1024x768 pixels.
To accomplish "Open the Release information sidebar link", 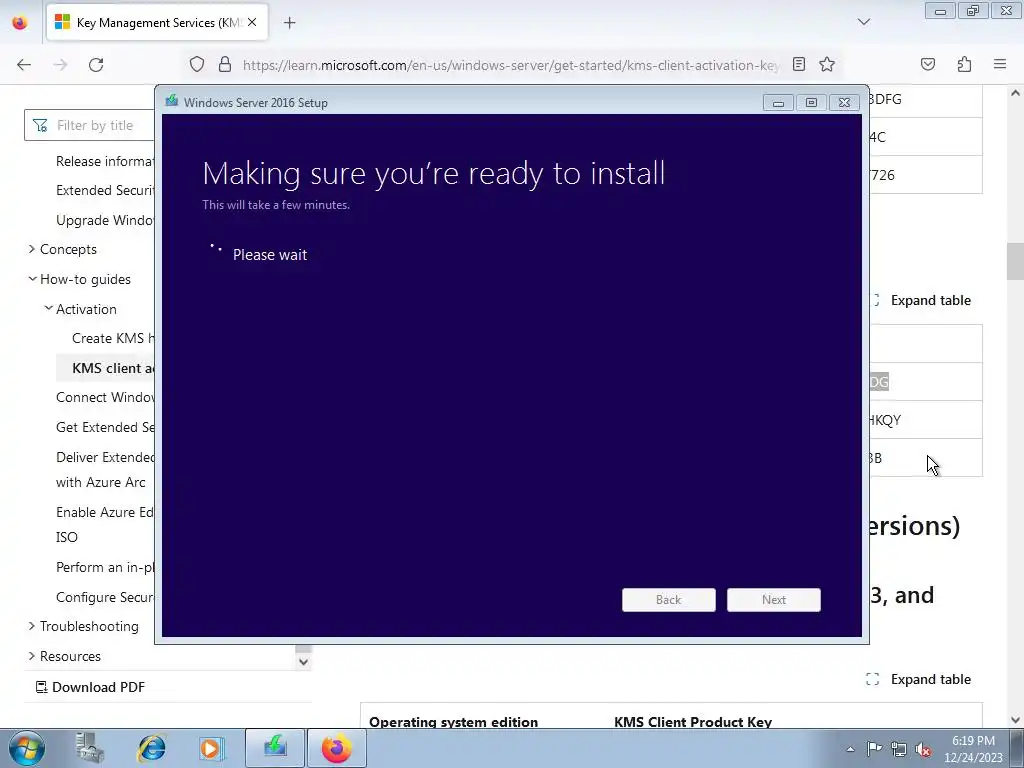I will tap(105, 161).
